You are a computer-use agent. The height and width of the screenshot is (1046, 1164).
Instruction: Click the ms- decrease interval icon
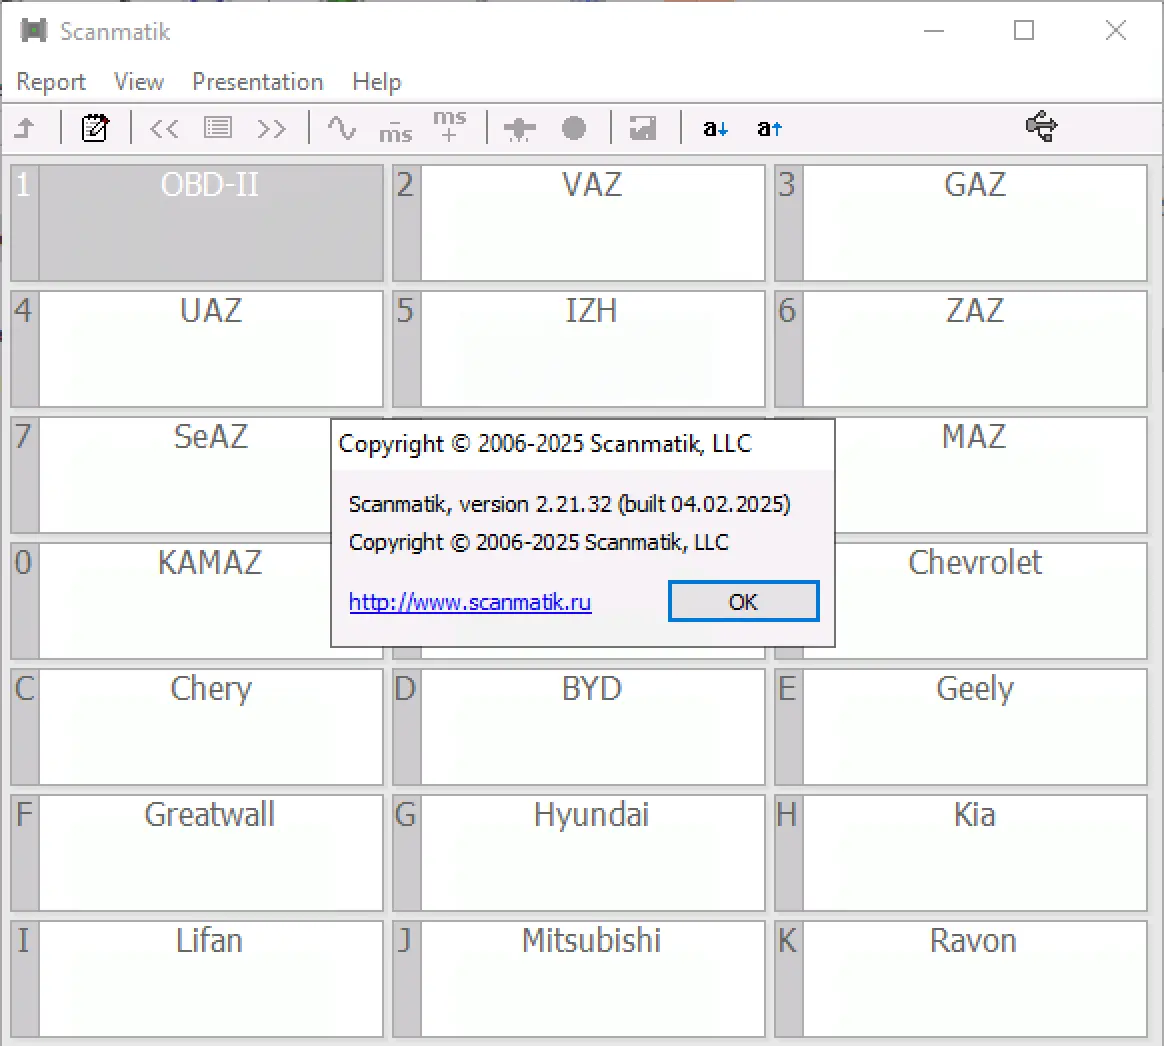point(396,128)
